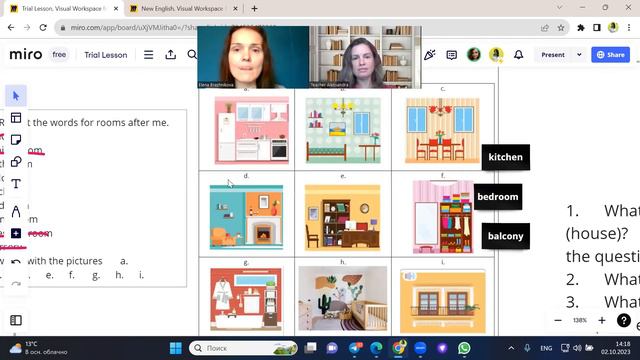Open notifications bell in Miro
This screenshot has width=640, height=360.
(x=518, y=55)
